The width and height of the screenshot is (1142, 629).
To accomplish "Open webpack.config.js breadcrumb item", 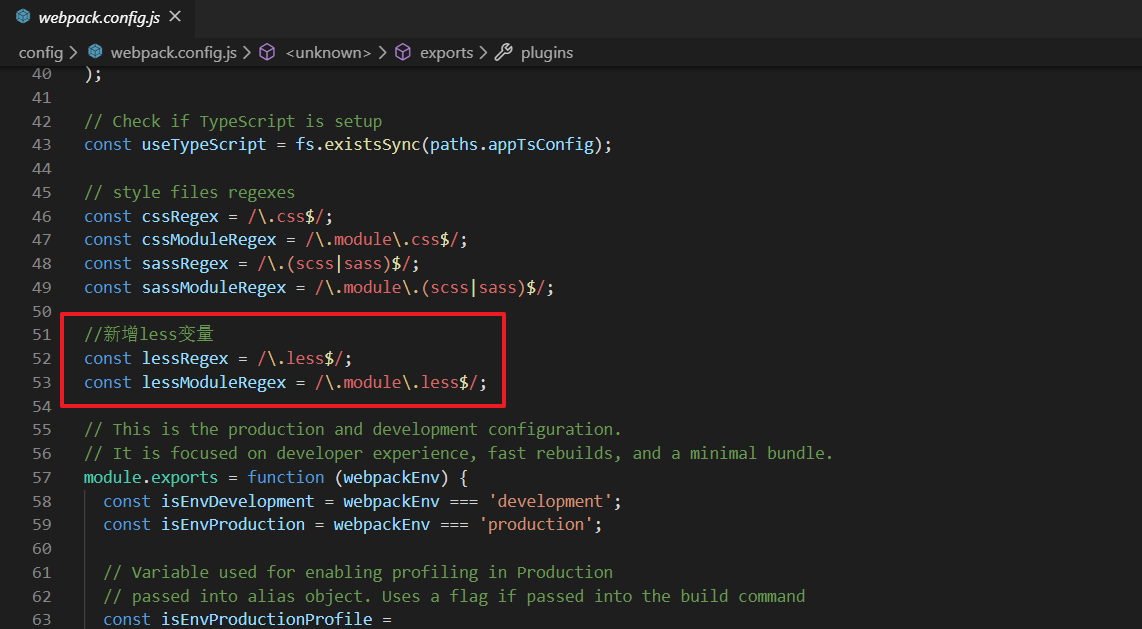I will click(x=173, y=52).
